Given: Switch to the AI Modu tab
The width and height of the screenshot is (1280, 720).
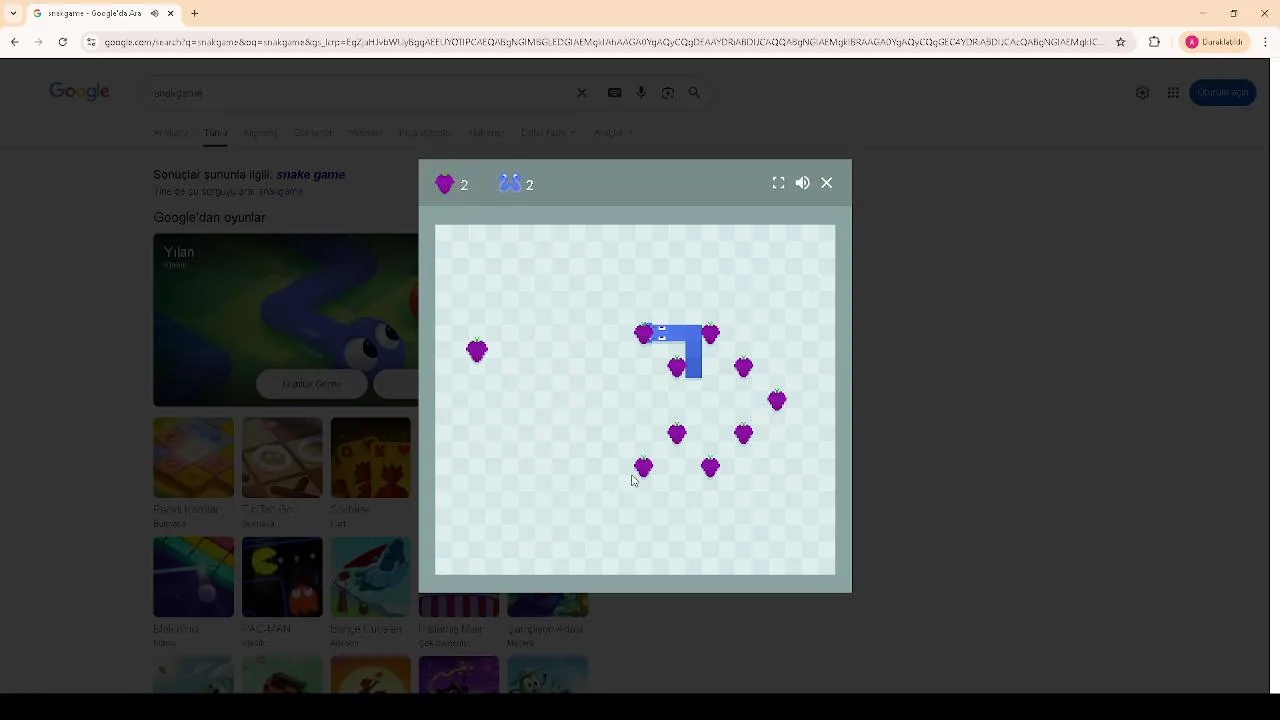Looking at the screenshot, I should click(170, 132).
